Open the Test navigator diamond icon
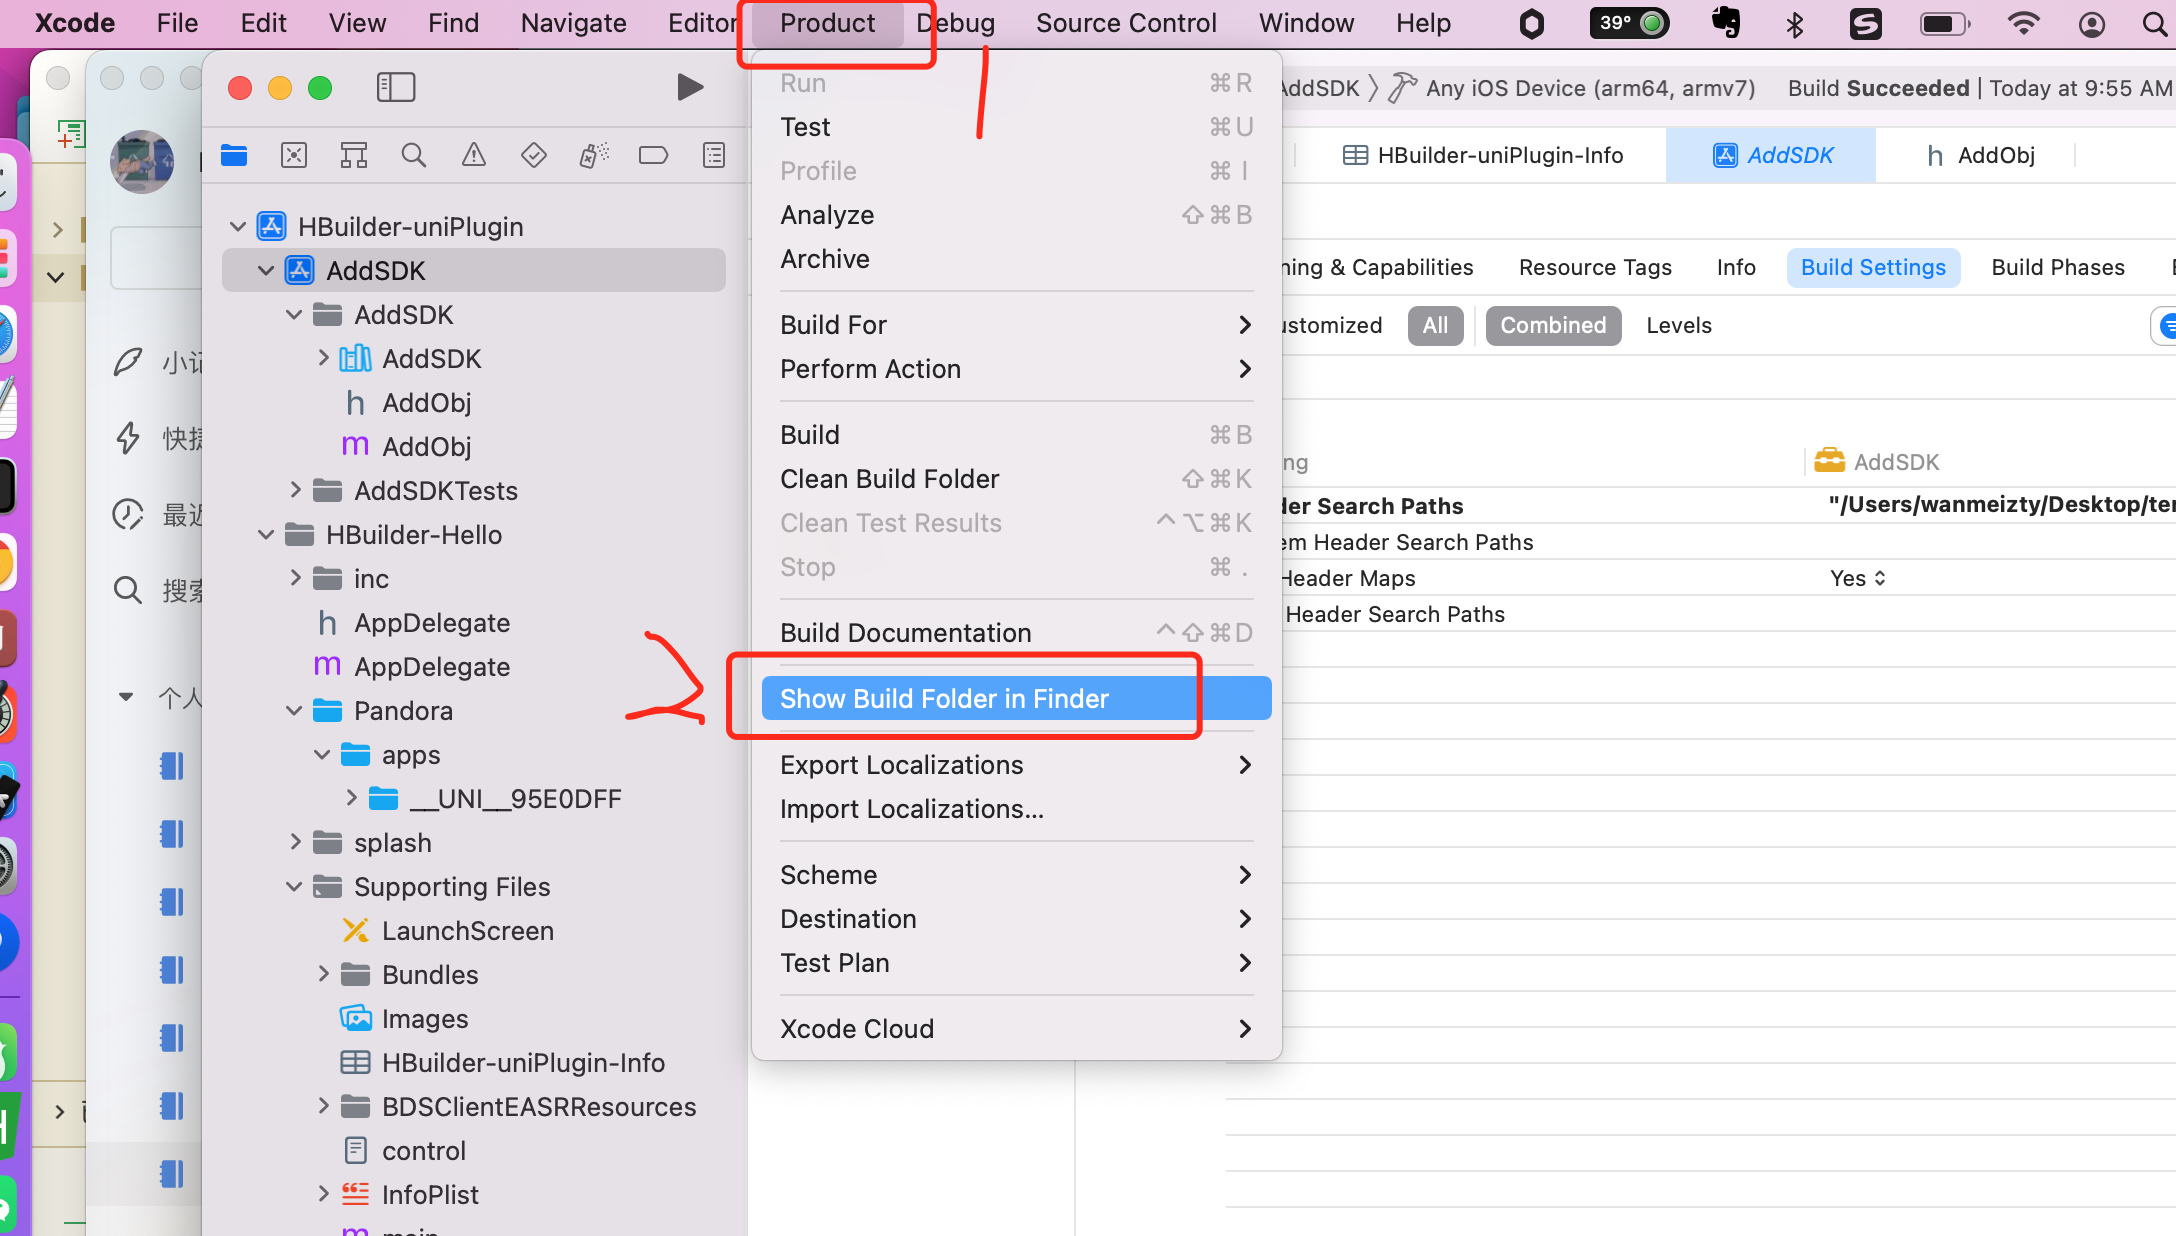 pos(534,155)
